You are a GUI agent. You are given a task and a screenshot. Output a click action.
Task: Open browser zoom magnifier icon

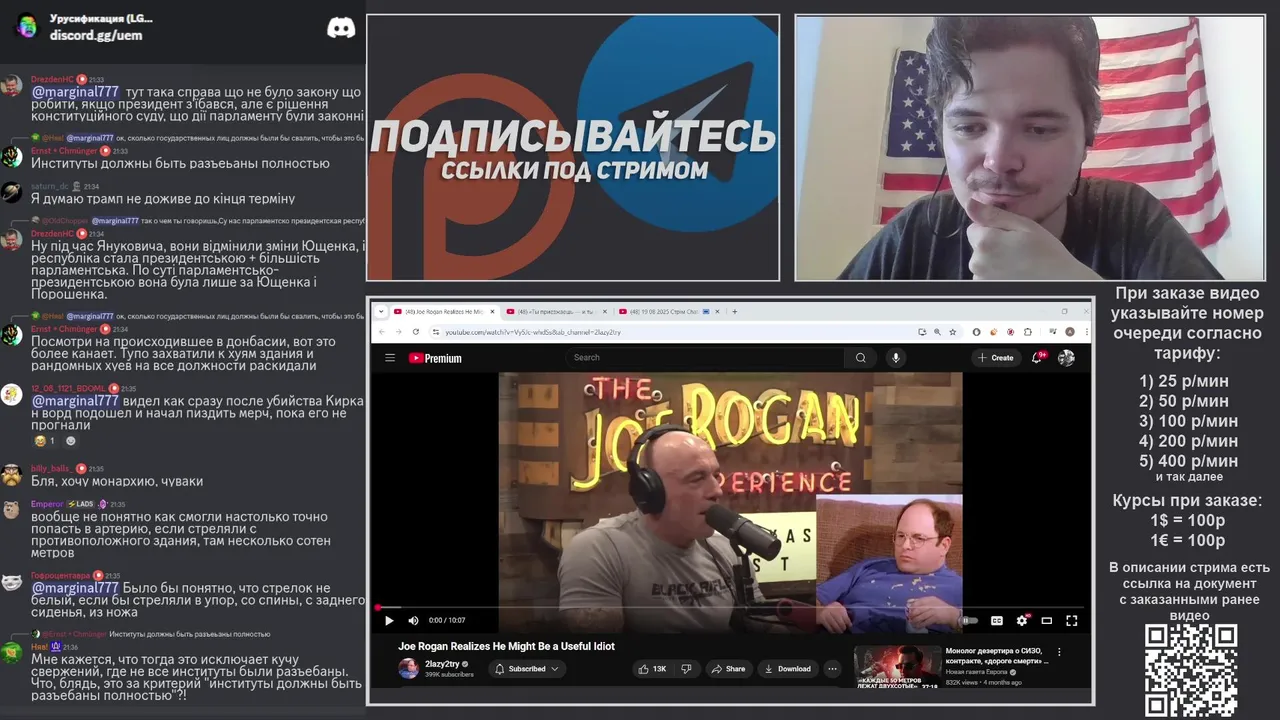click(936, 332)
